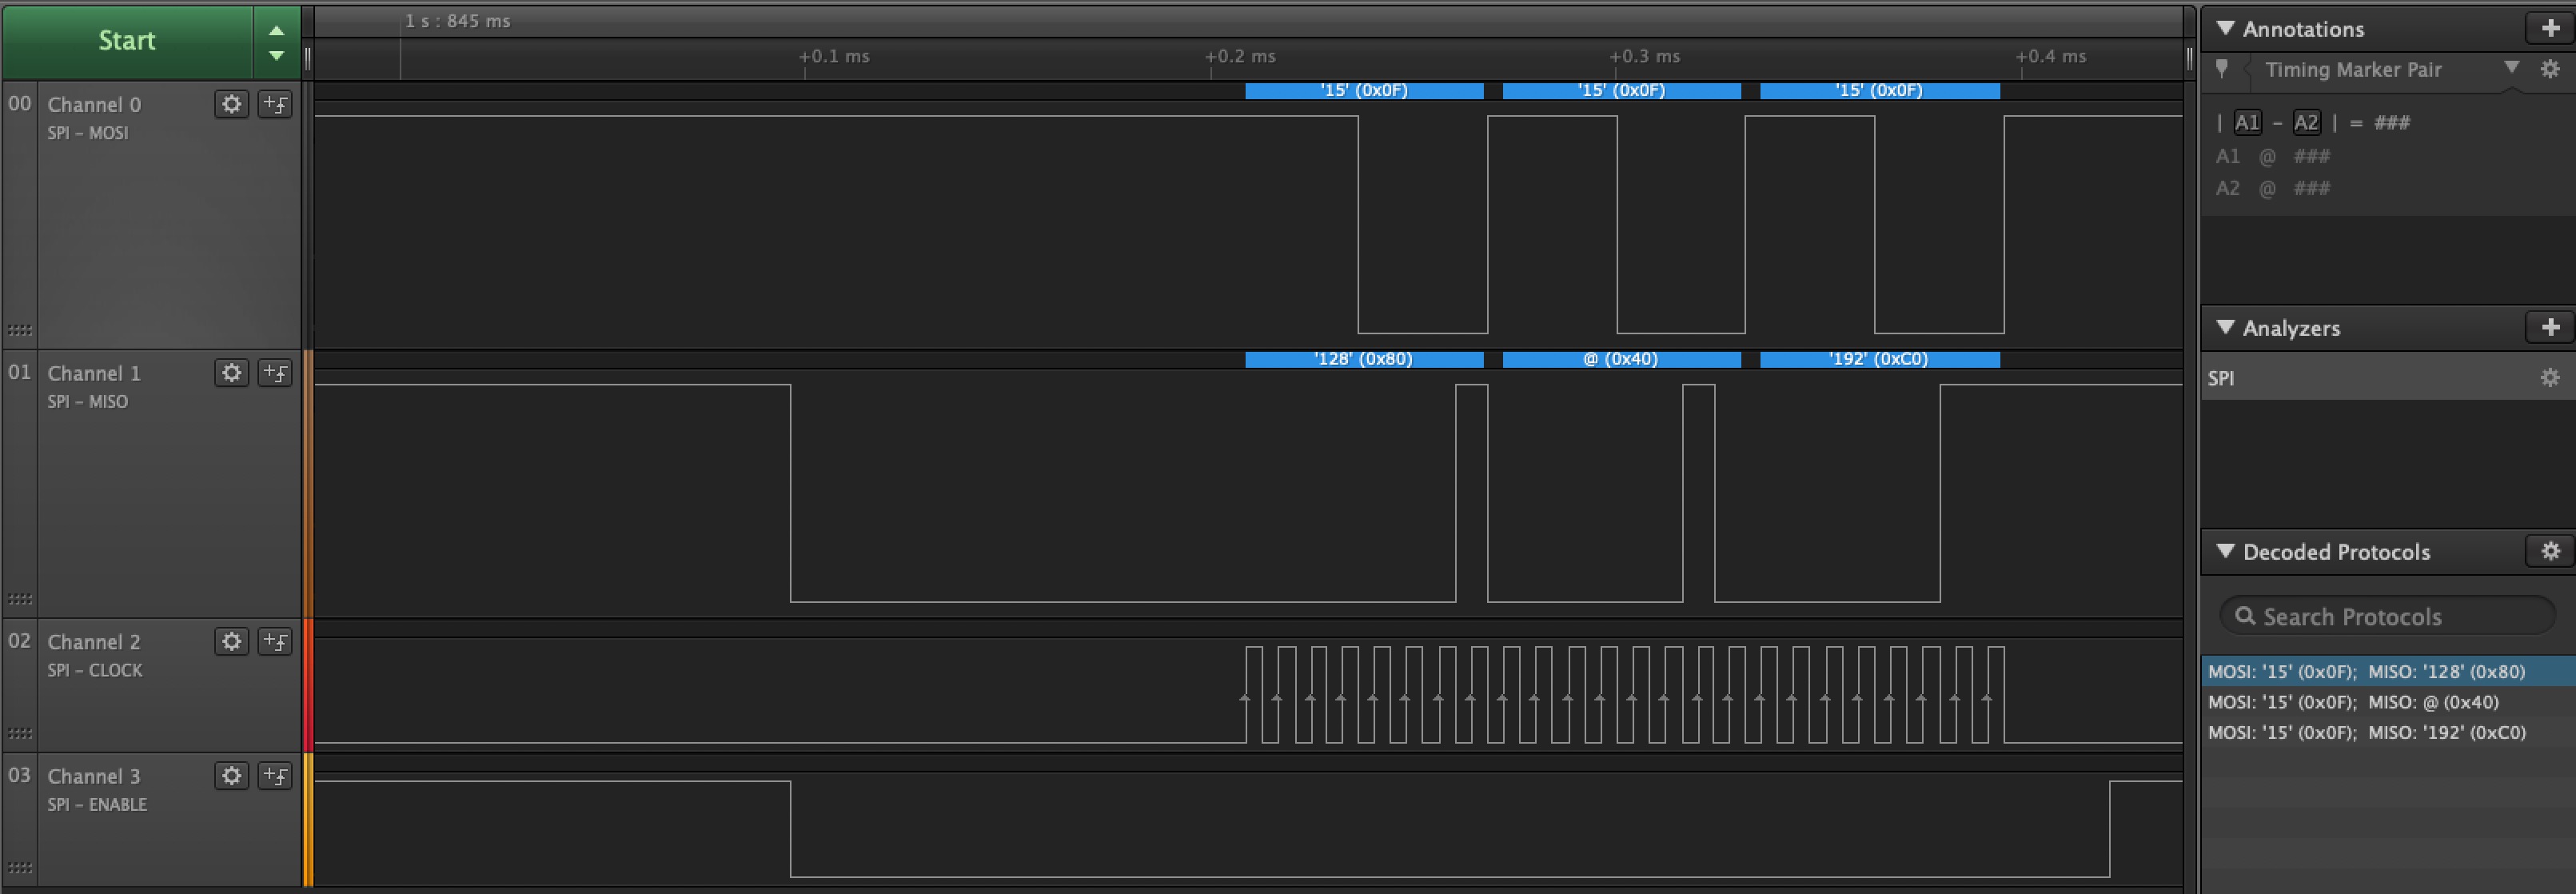The height and width of the screenshot is (894, 2576).
Task: Click Channel 2 trigger edge button
Action: [275, 642]
